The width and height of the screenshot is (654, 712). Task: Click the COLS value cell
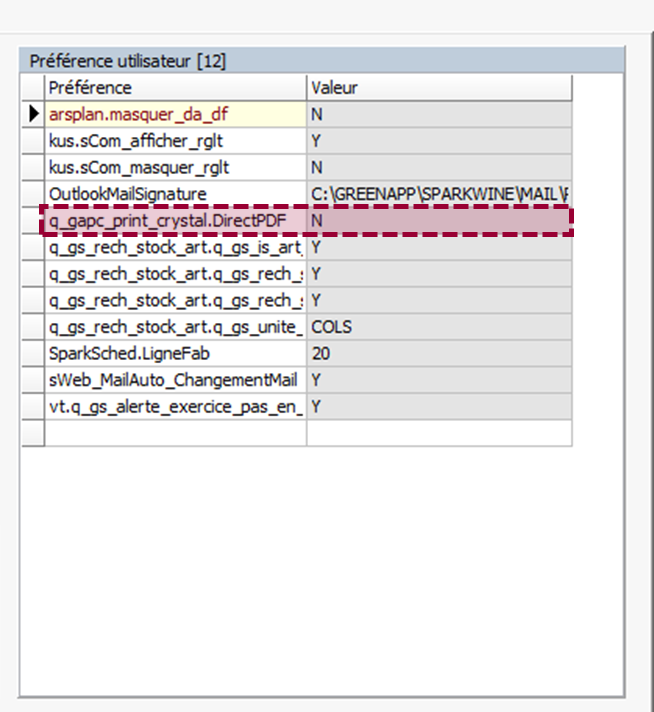point(438,327)
